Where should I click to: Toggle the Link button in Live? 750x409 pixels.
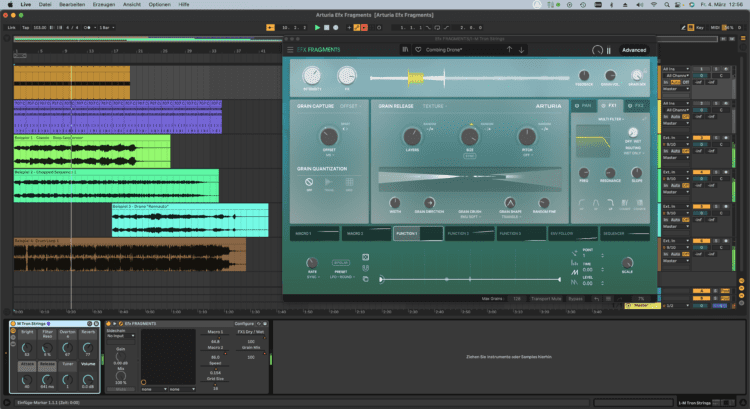click(x=11, y=28)
